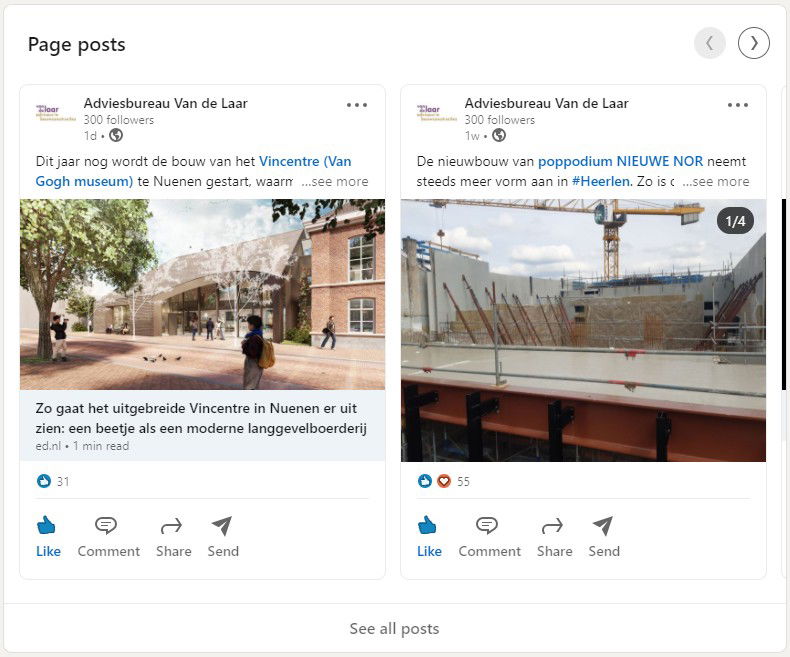Open article headline Zo gaat het uitgebreide Vincentre

pyautogui.click(x=201, y=418)
